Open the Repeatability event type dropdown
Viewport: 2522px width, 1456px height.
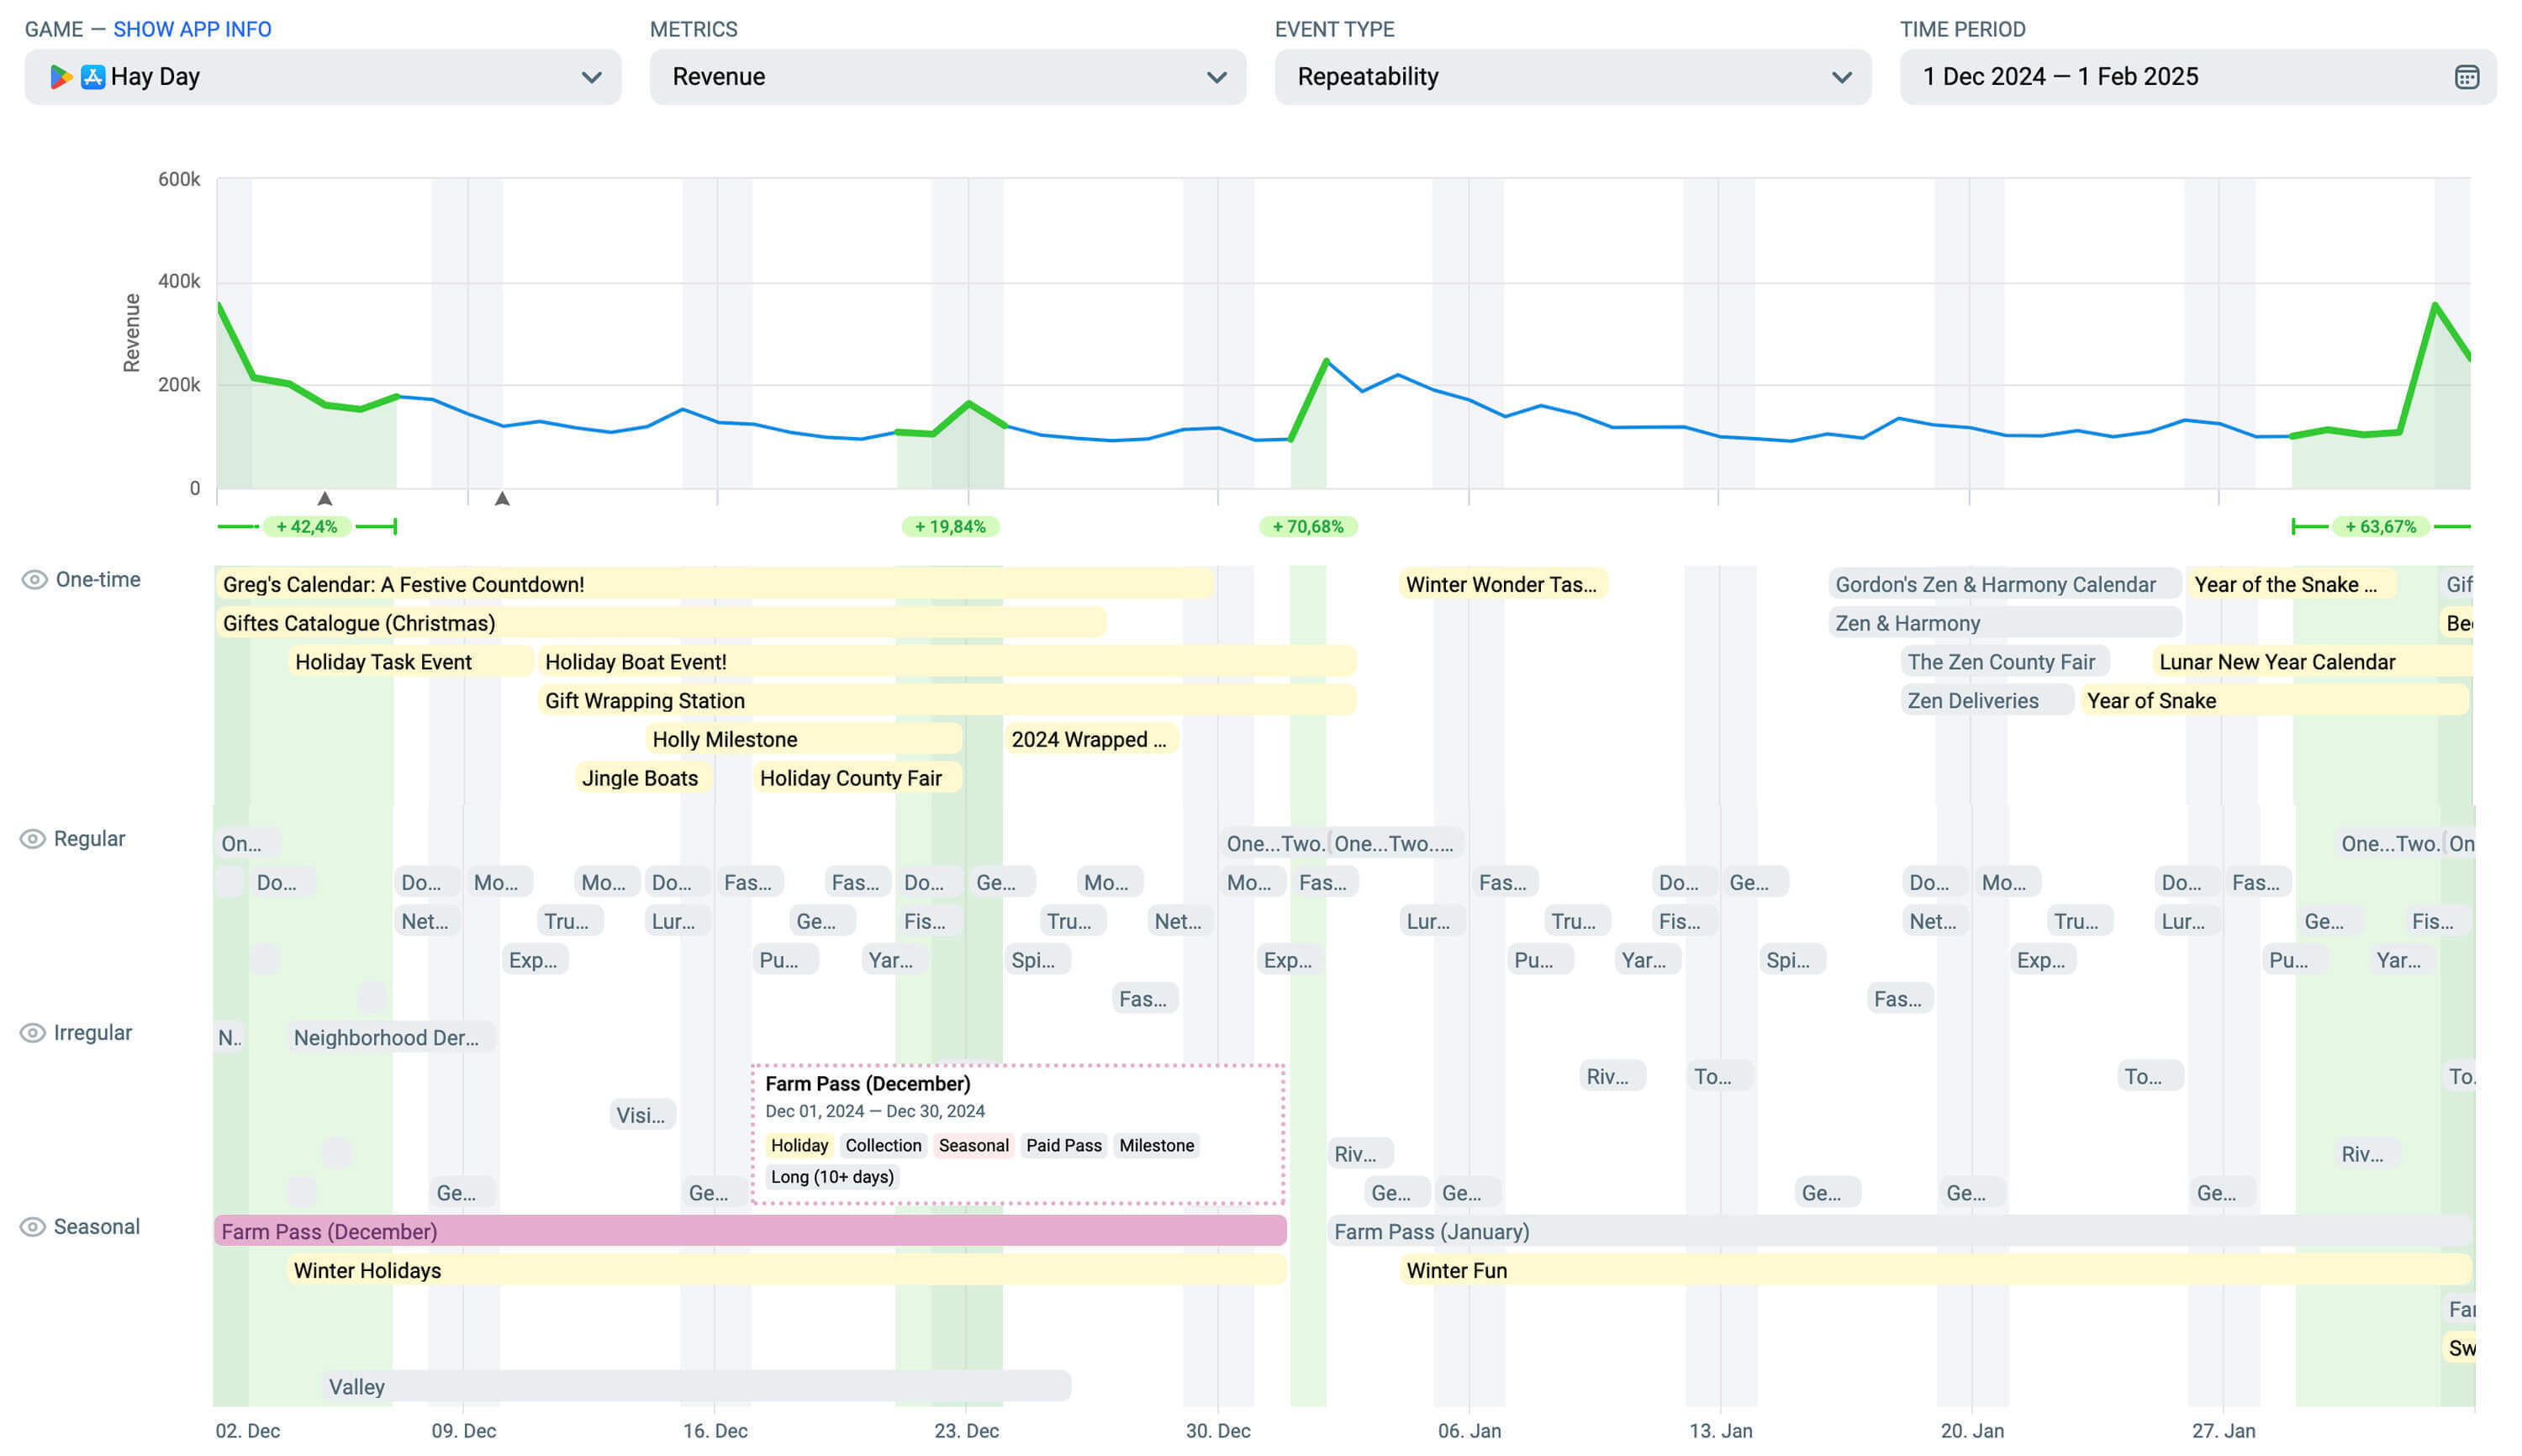tap(1572, 77)
